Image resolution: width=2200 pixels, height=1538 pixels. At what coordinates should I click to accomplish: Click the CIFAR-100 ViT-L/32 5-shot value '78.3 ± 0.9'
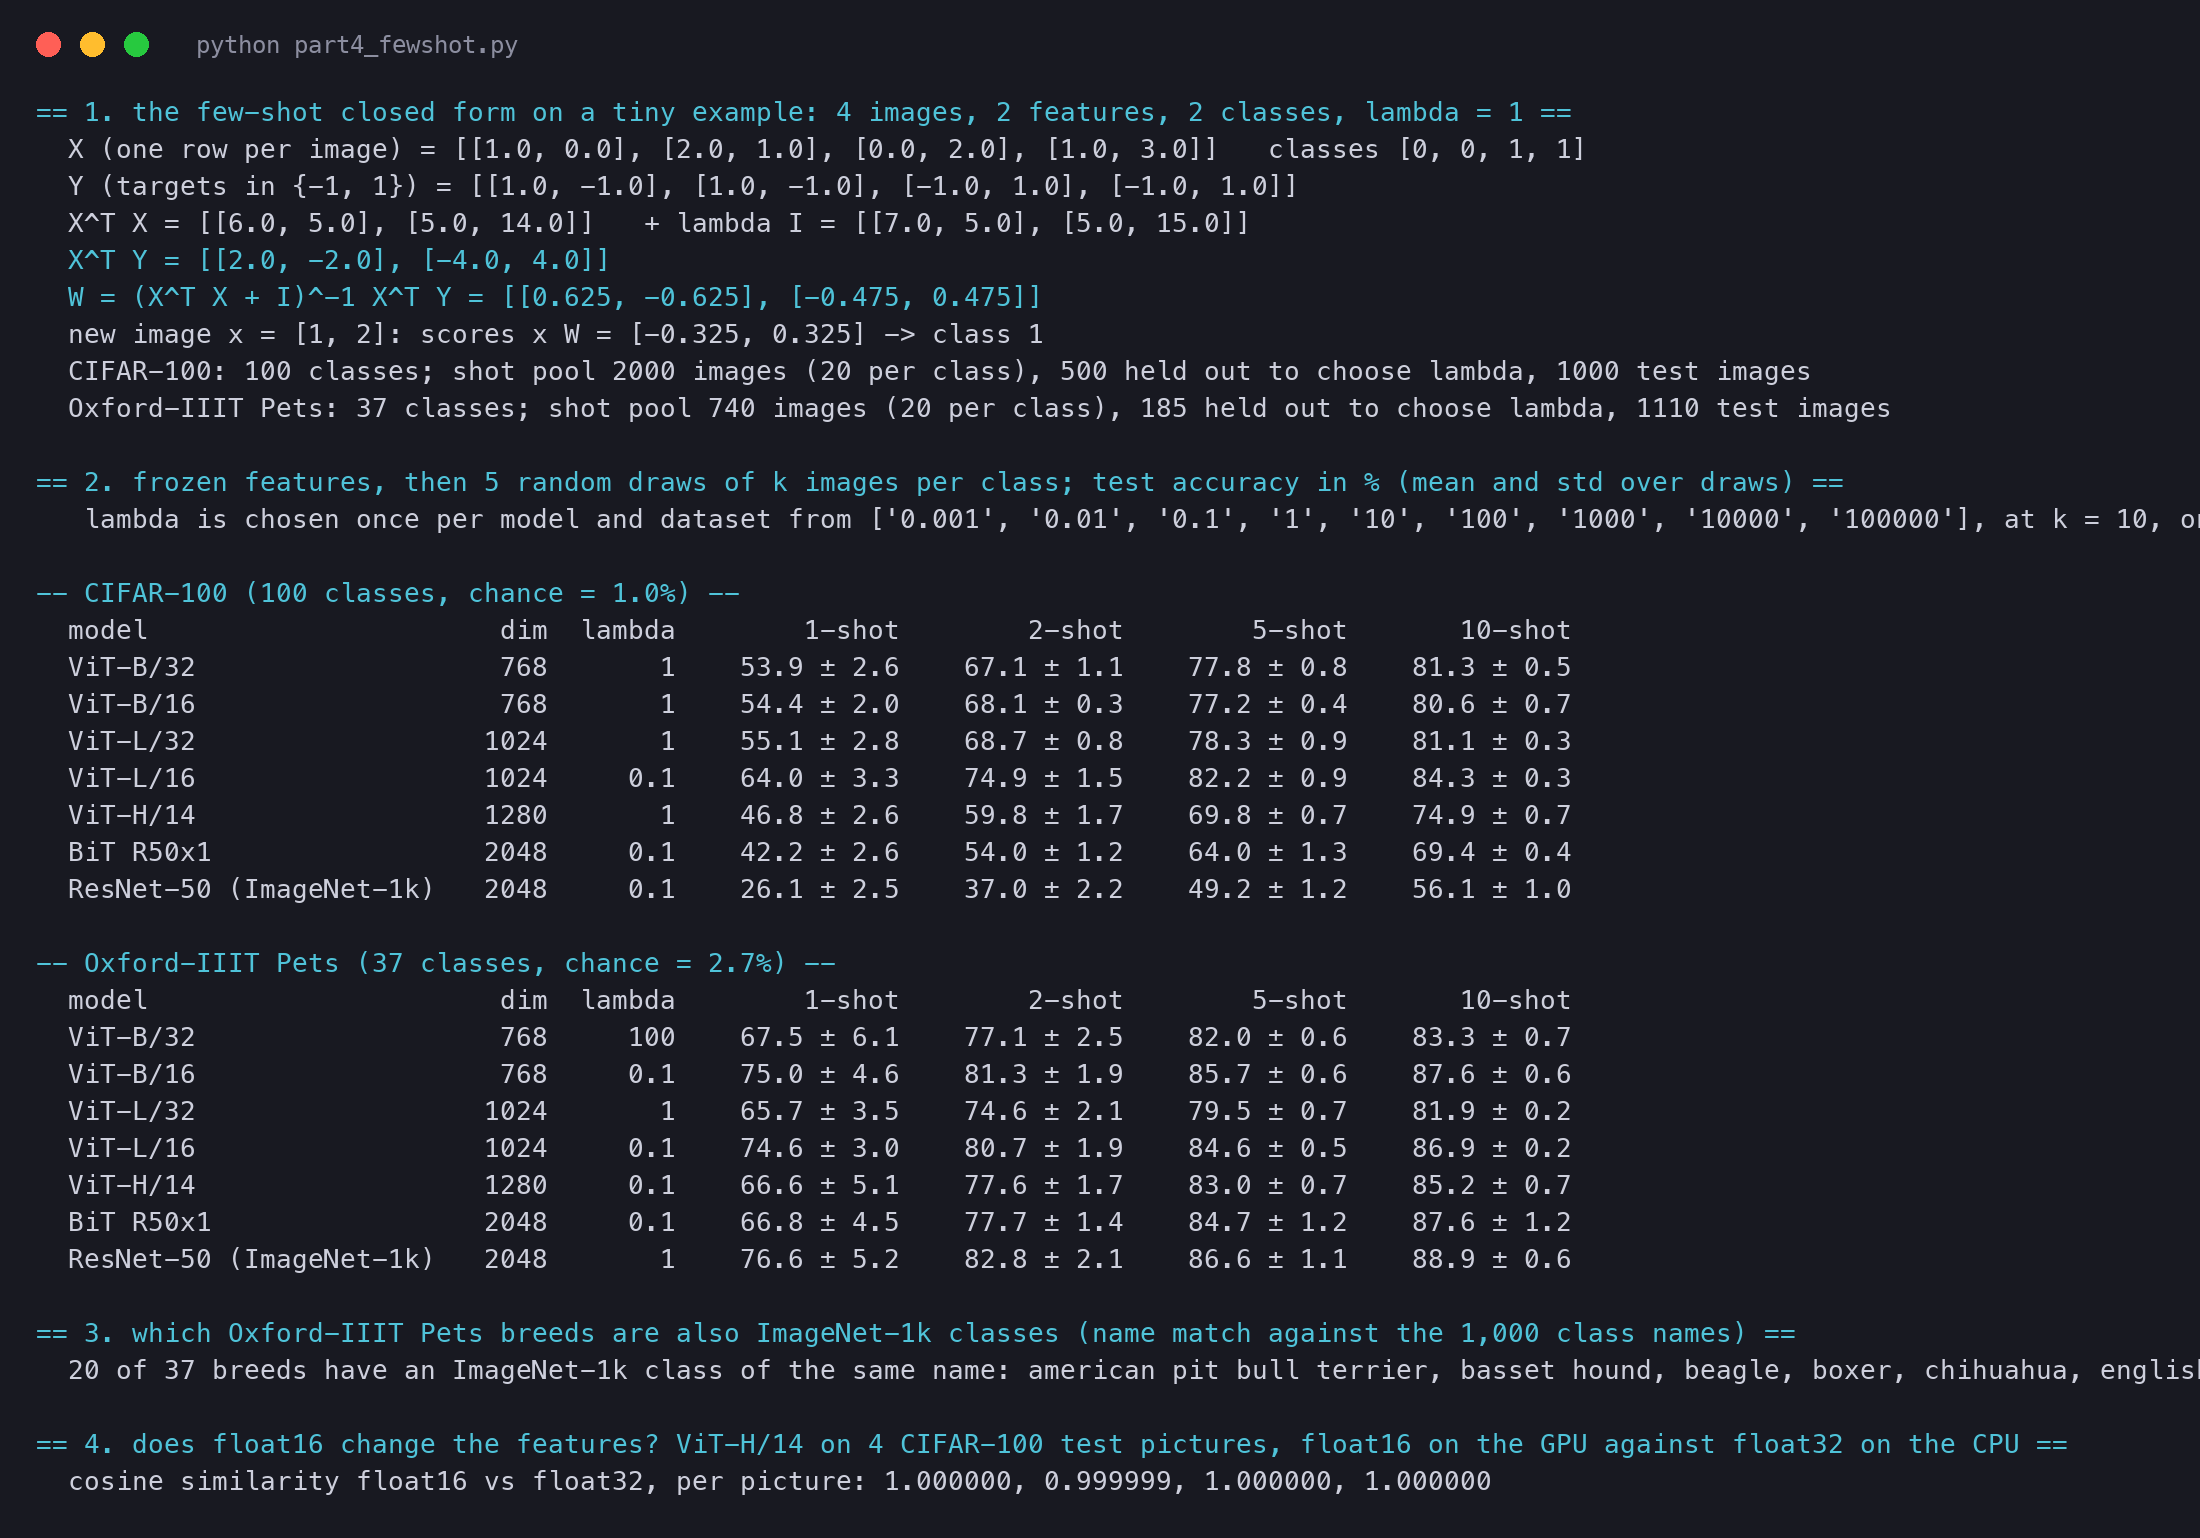[1267, 741]
